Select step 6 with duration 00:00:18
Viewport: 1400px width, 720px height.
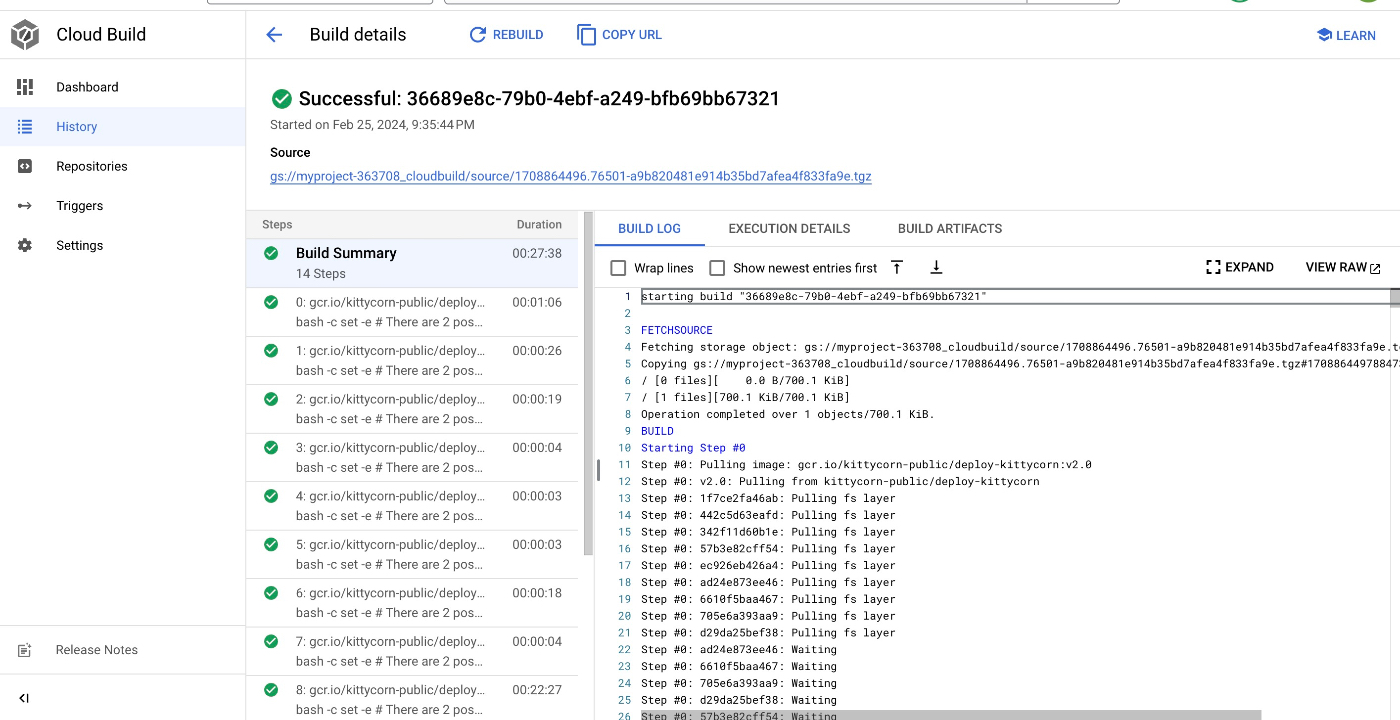click(412, 603)
